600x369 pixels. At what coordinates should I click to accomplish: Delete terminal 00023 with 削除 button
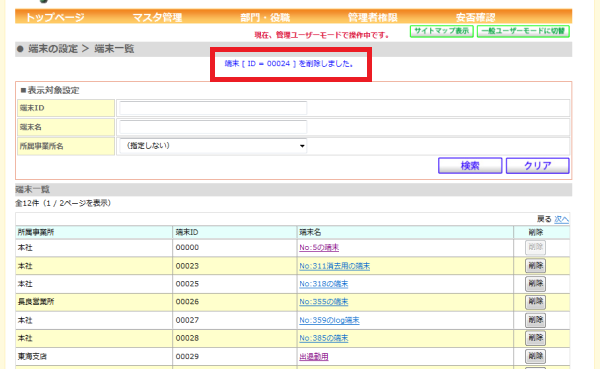click(x=535, y=266)
